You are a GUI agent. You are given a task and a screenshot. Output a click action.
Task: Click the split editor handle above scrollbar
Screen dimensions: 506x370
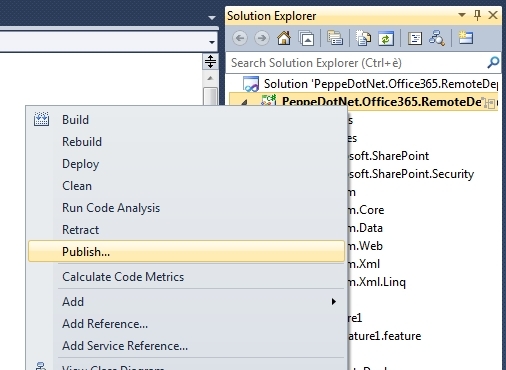click(x=210, y=62)
